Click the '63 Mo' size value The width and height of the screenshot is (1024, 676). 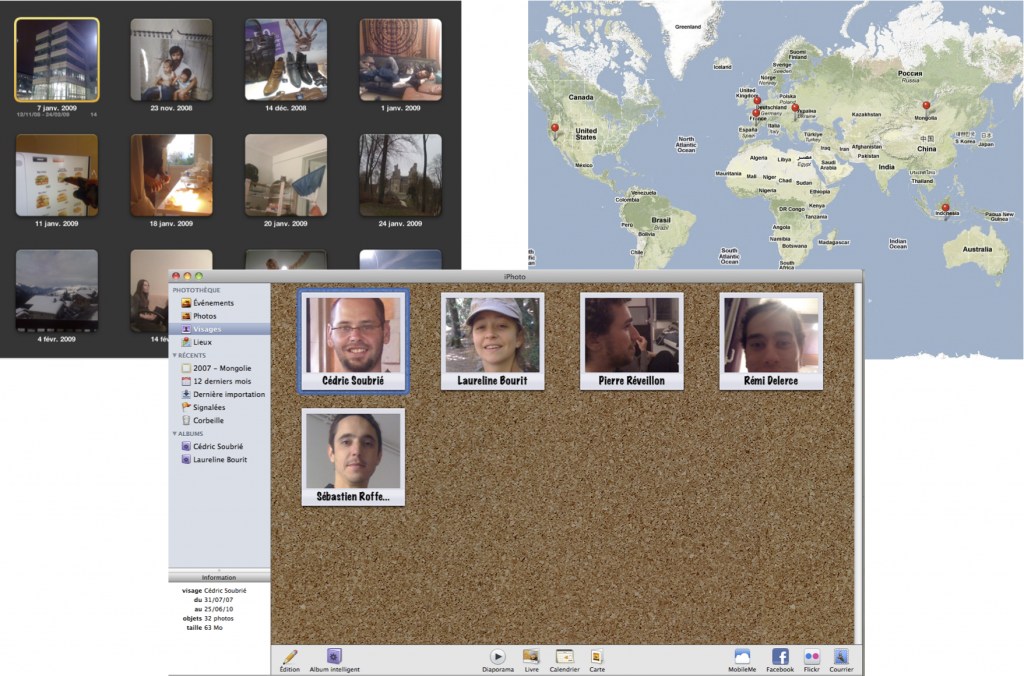pos(214,628)
